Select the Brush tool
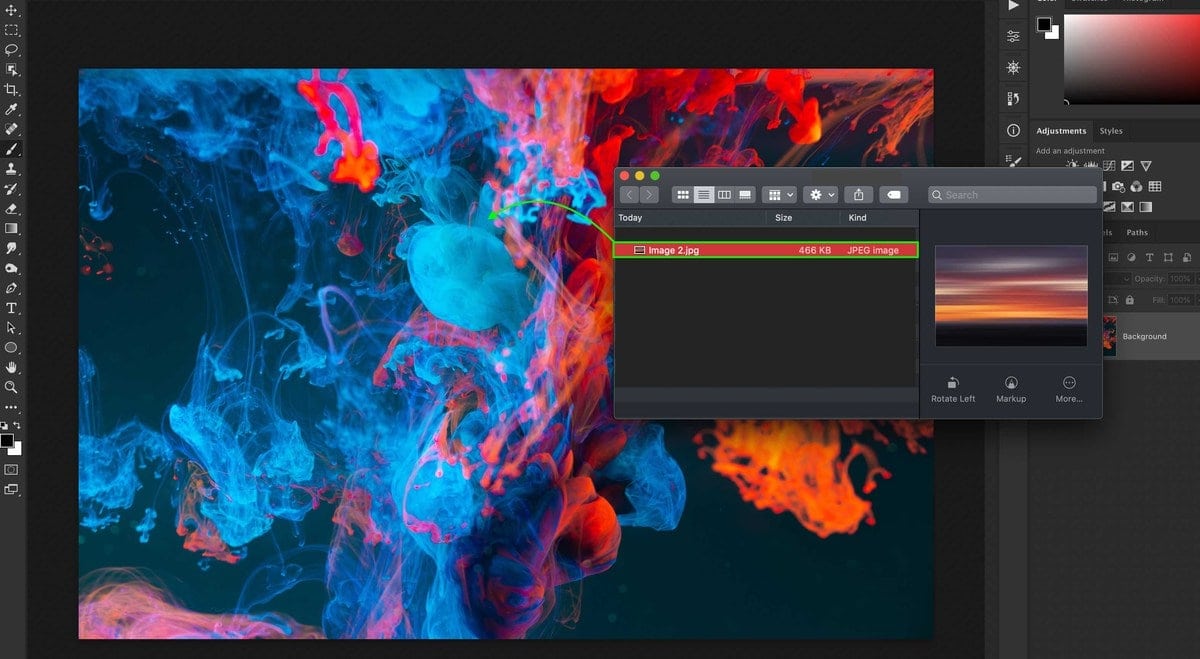Screen dimensions: 1200x659 point(12,149)
